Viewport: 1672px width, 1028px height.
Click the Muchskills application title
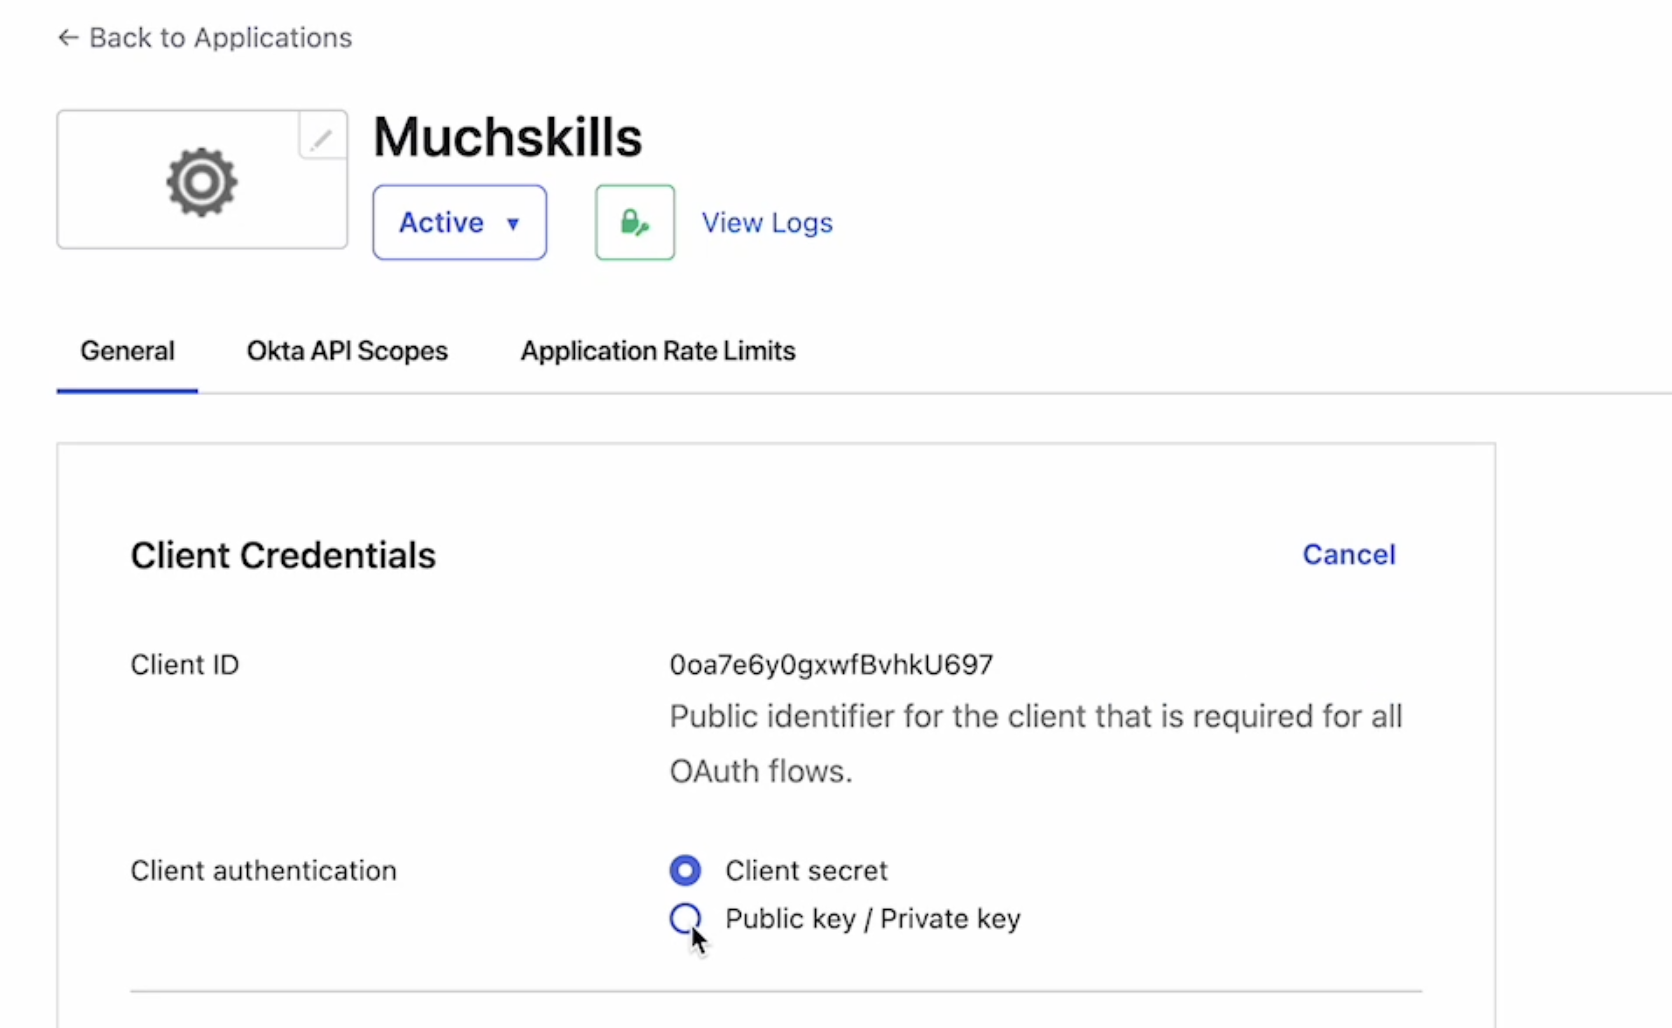pyautogui.click(x=508, y=137)
